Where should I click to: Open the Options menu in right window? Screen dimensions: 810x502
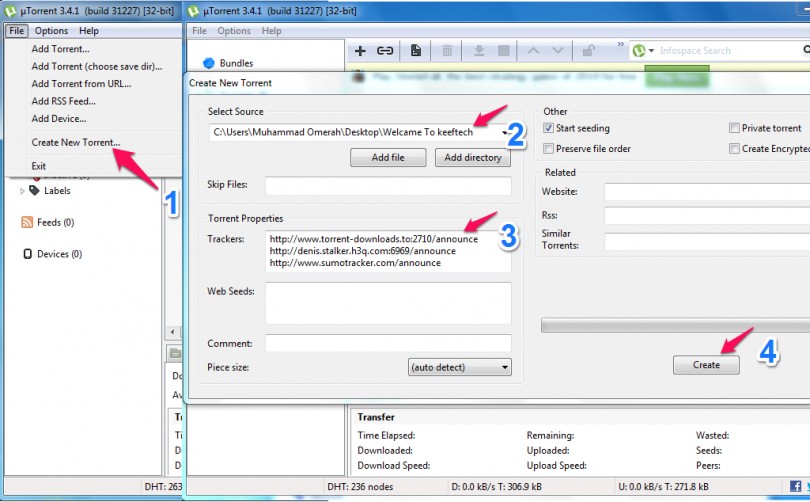(x=234, y=30)
